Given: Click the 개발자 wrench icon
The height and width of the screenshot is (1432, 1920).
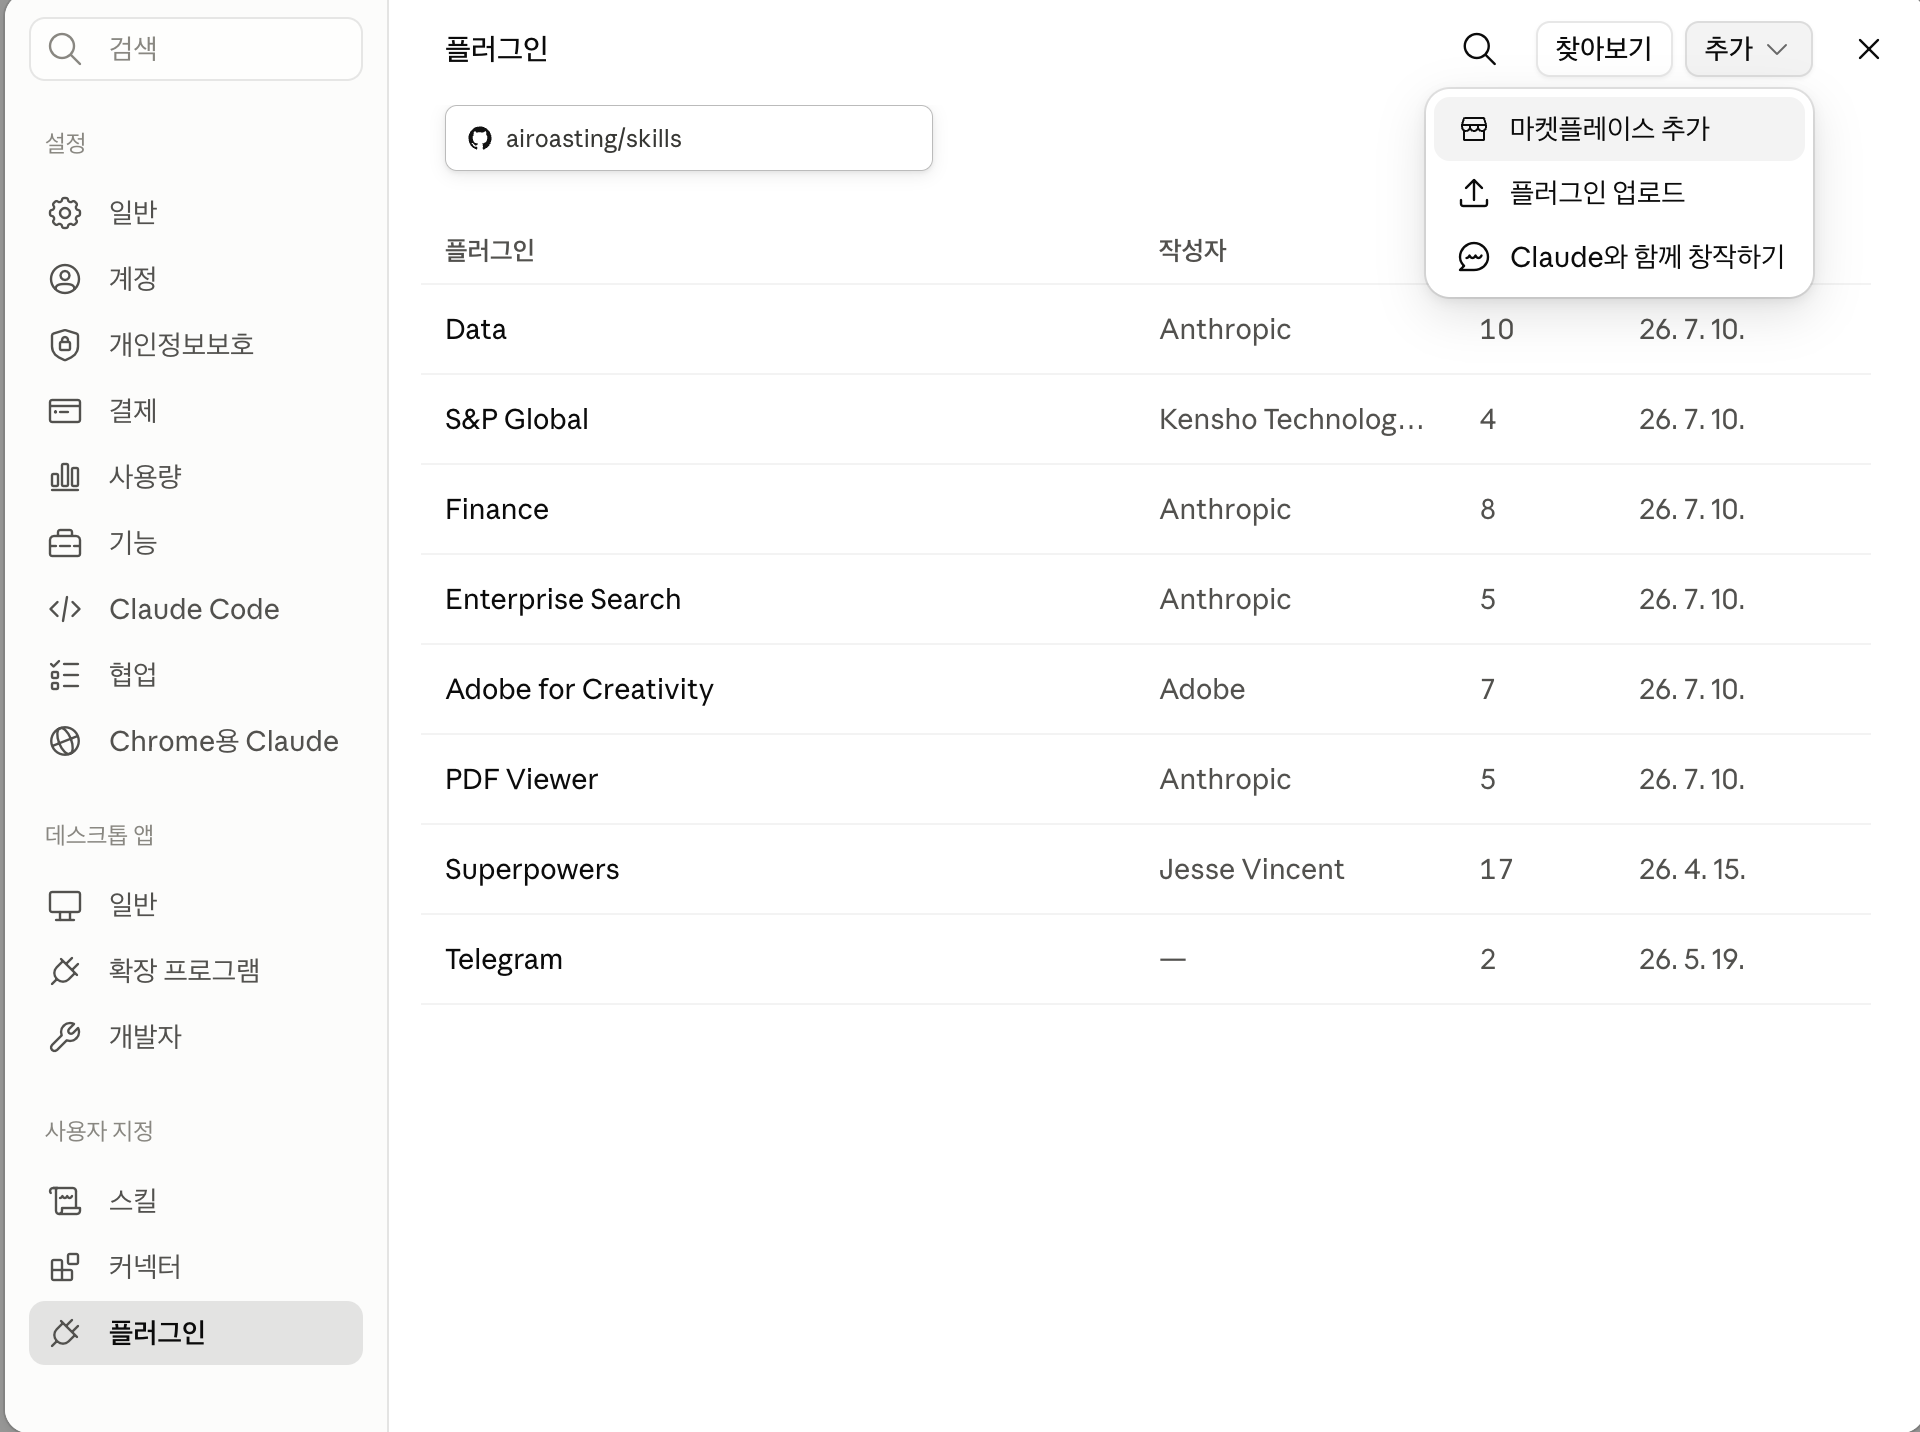Looking at the screenshot, I should (65, 1037).
